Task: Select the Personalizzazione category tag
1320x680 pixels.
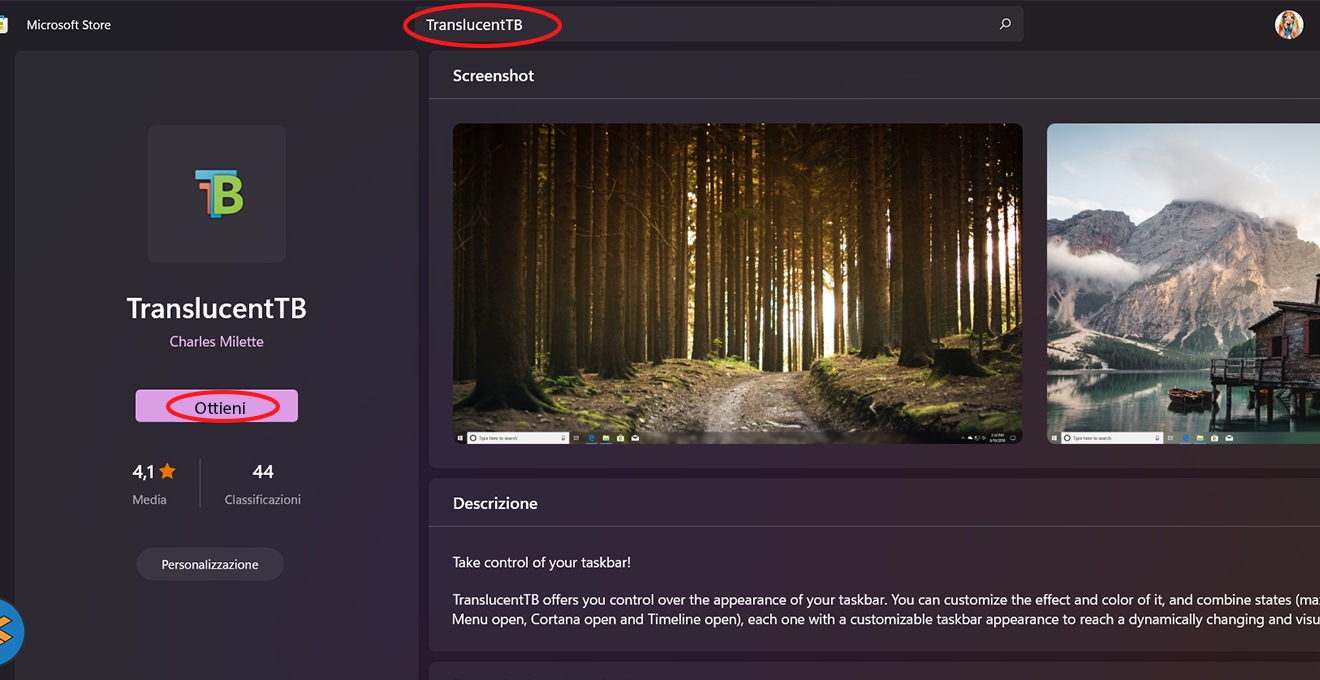Action: point(210,565)
